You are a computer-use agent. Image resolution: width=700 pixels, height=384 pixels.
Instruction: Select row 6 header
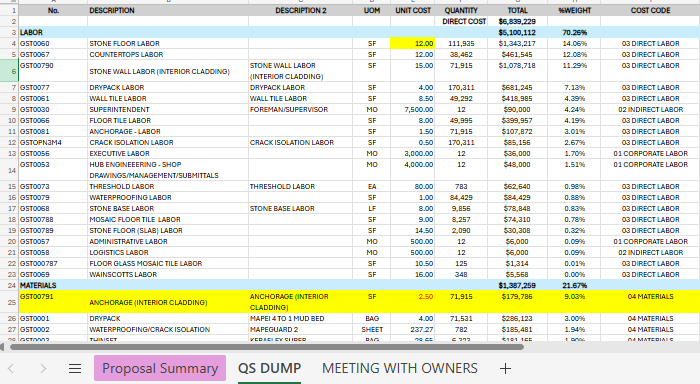[x=9, y=71]
